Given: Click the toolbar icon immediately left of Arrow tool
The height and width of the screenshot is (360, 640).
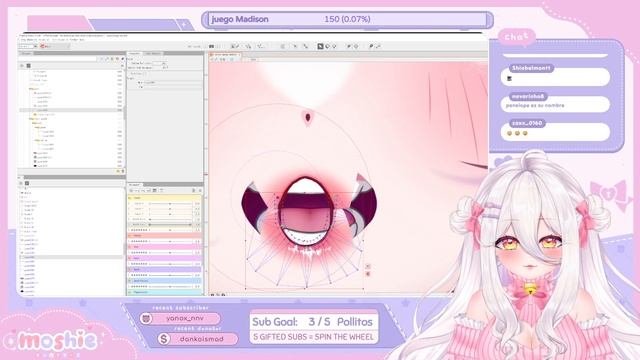Looking at the screenshot, I should click(x=306, y=47).
